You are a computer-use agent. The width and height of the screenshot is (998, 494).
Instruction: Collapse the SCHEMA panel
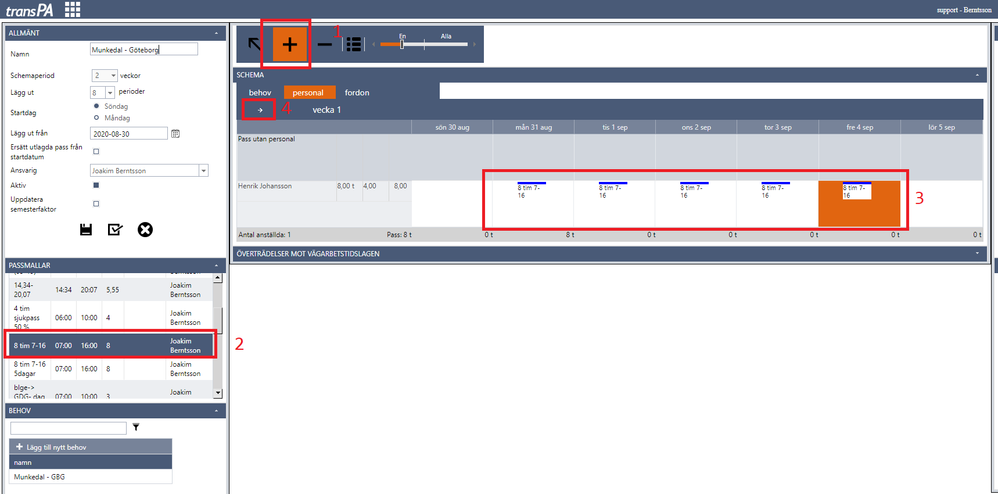[x=978, y=74]
